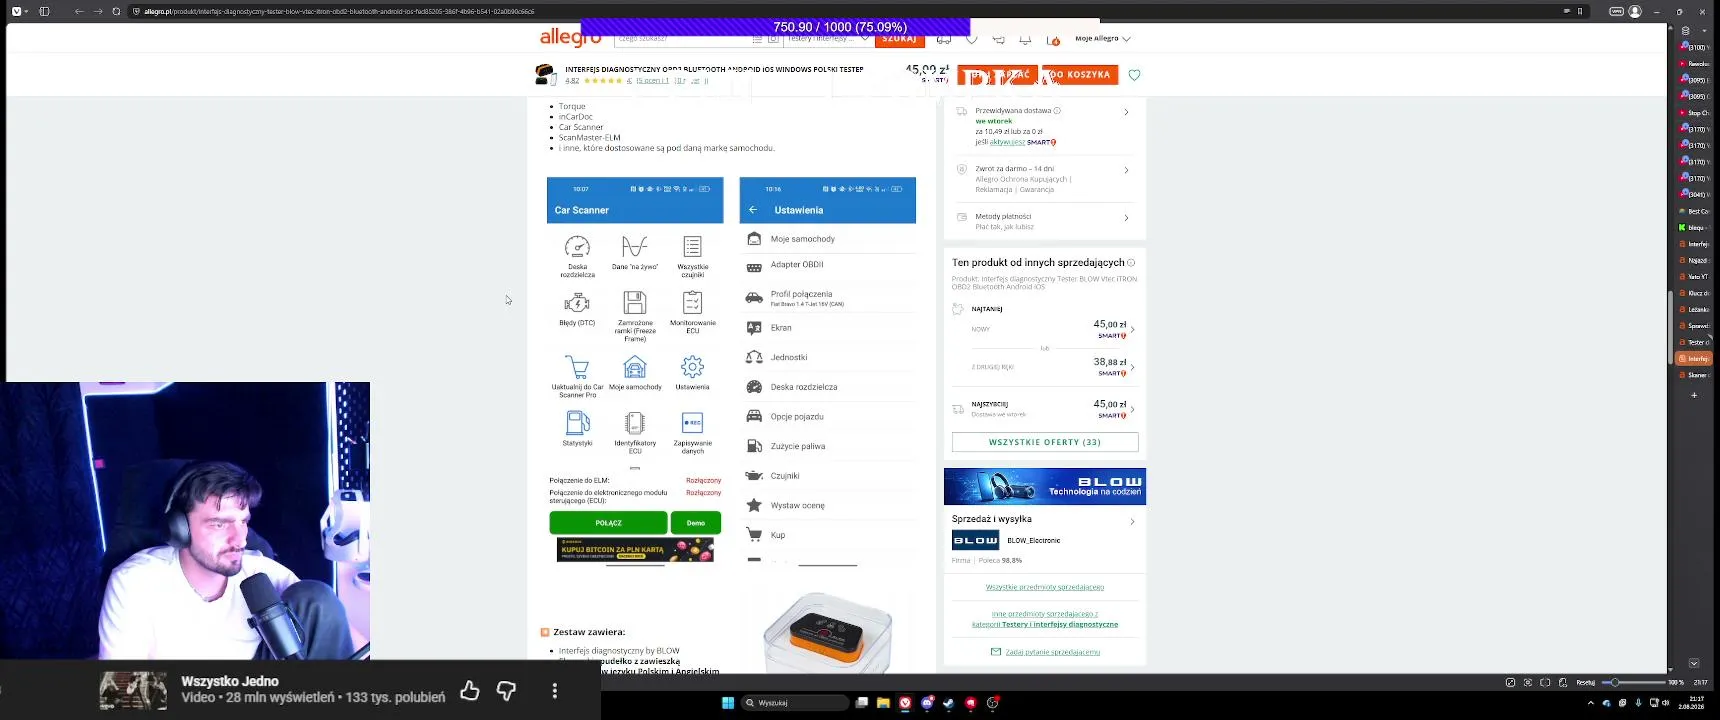This screenshot has height=720, width=1720.
Task: Click WSZYSTKIE OFERTY (33) button
Action: coord(1045,442)
